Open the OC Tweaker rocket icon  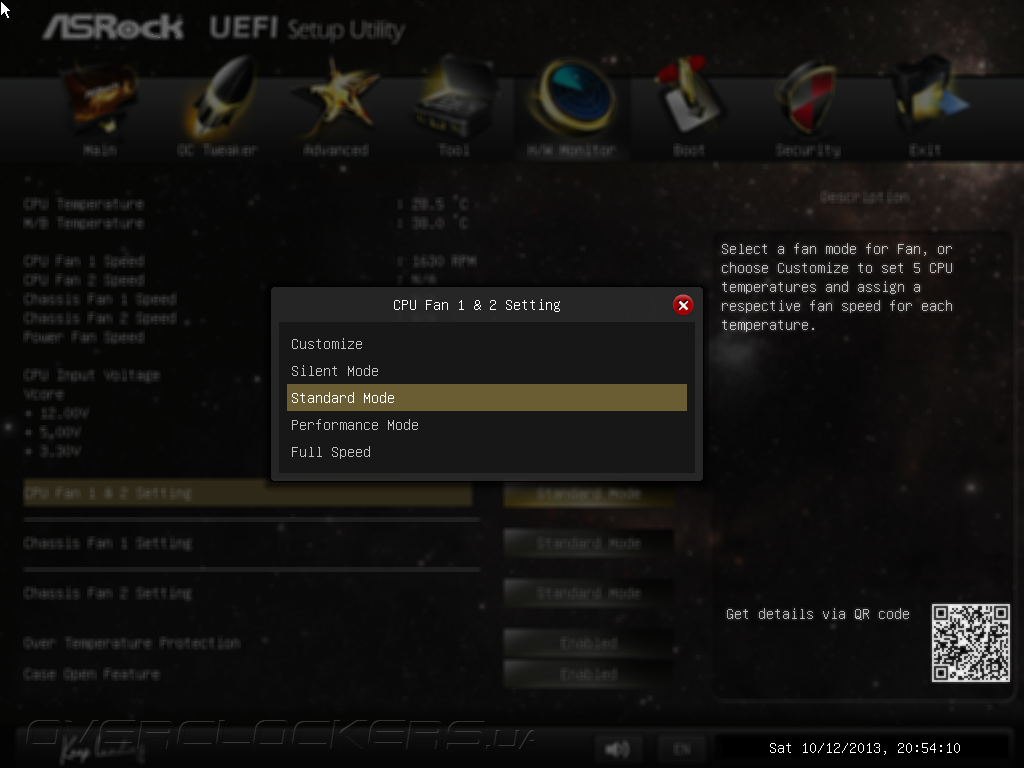[x=218, y=98]
